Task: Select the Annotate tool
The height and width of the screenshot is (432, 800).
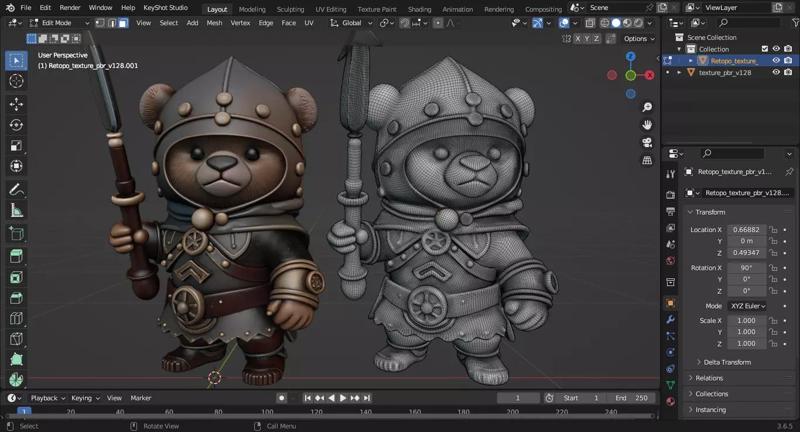Action: 16,190
